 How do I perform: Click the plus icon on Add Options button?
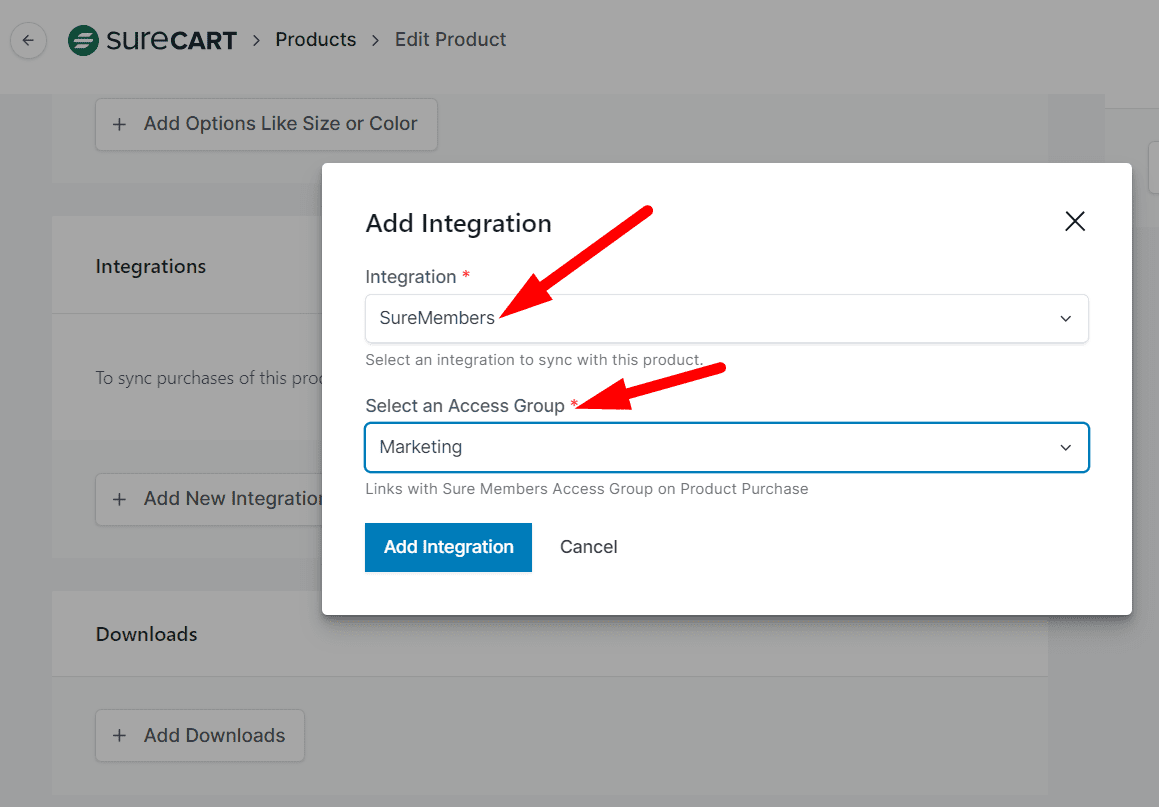click(119, 124)
